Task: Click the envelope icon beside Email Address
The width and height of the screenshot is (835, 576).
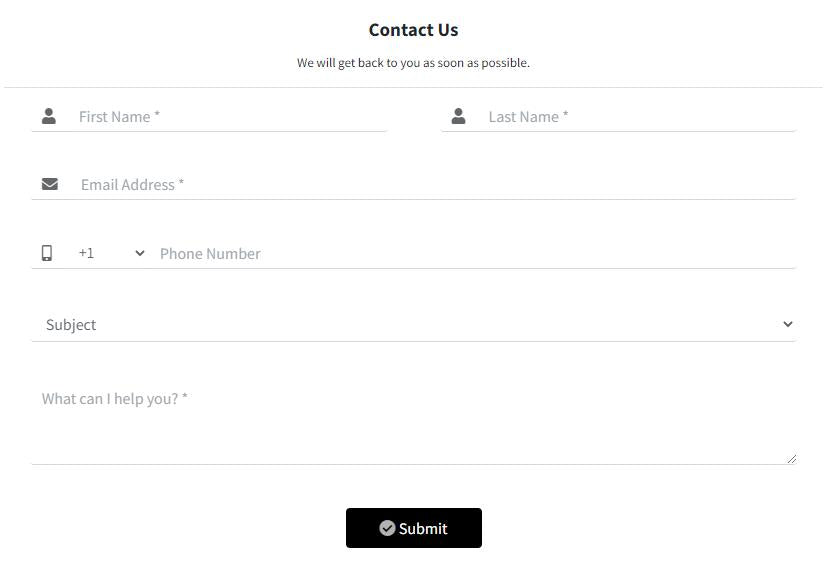Action: click(48, 183)
